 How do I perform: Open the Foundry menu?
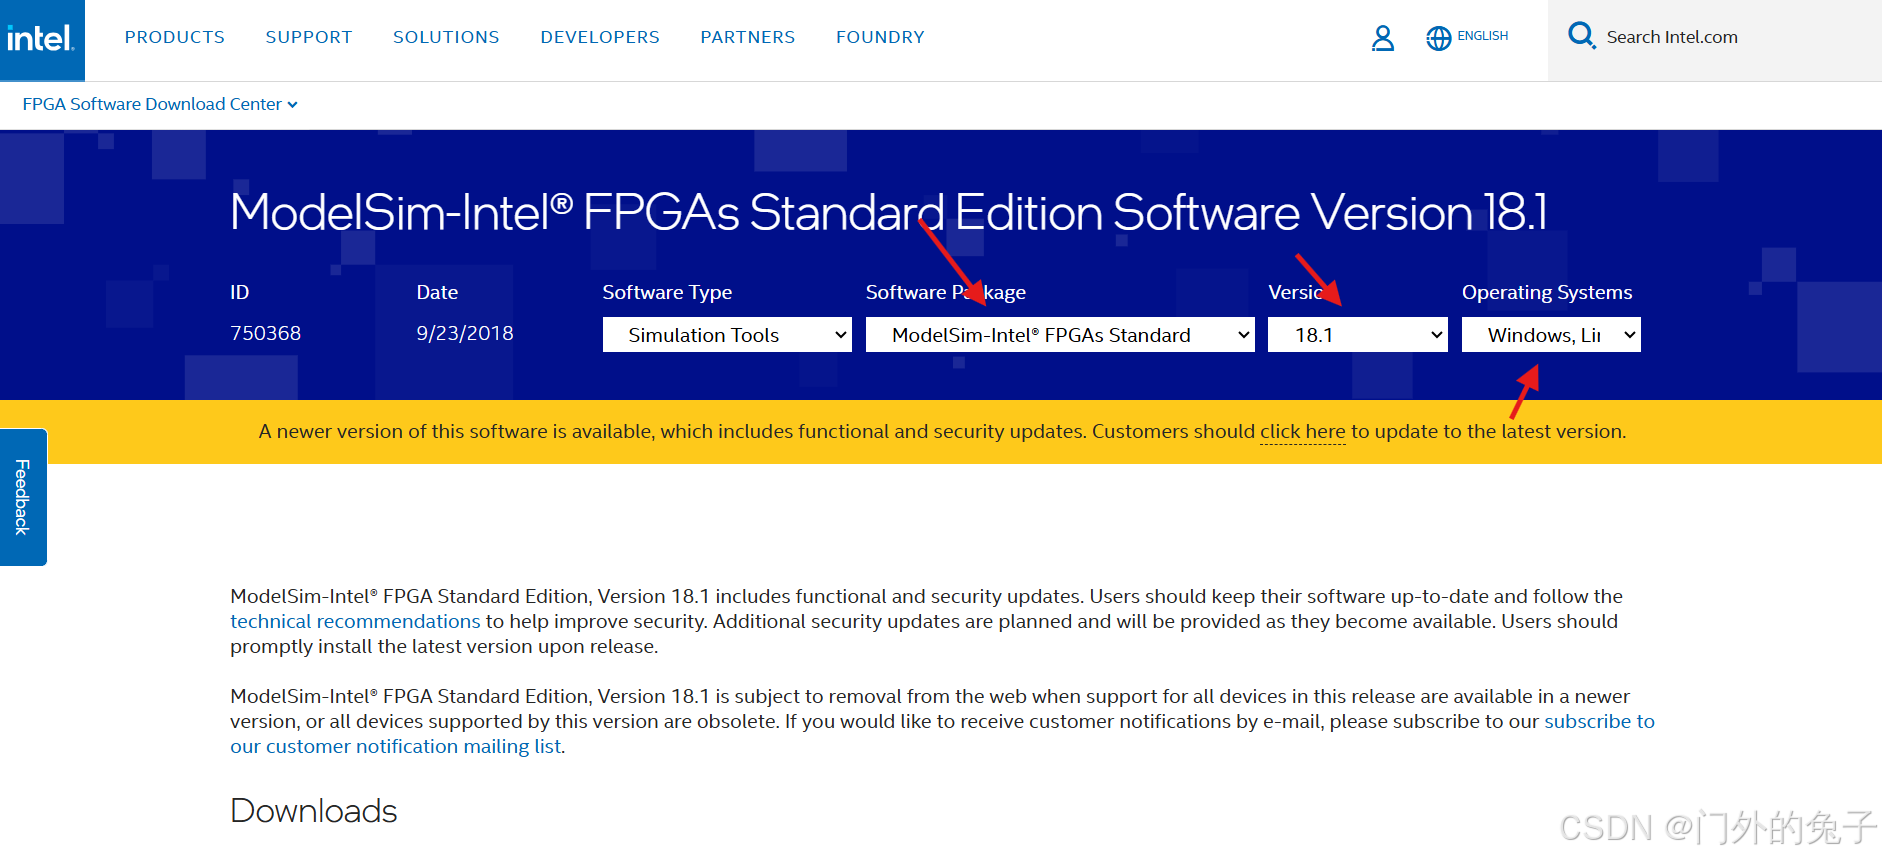coord(880,37)
